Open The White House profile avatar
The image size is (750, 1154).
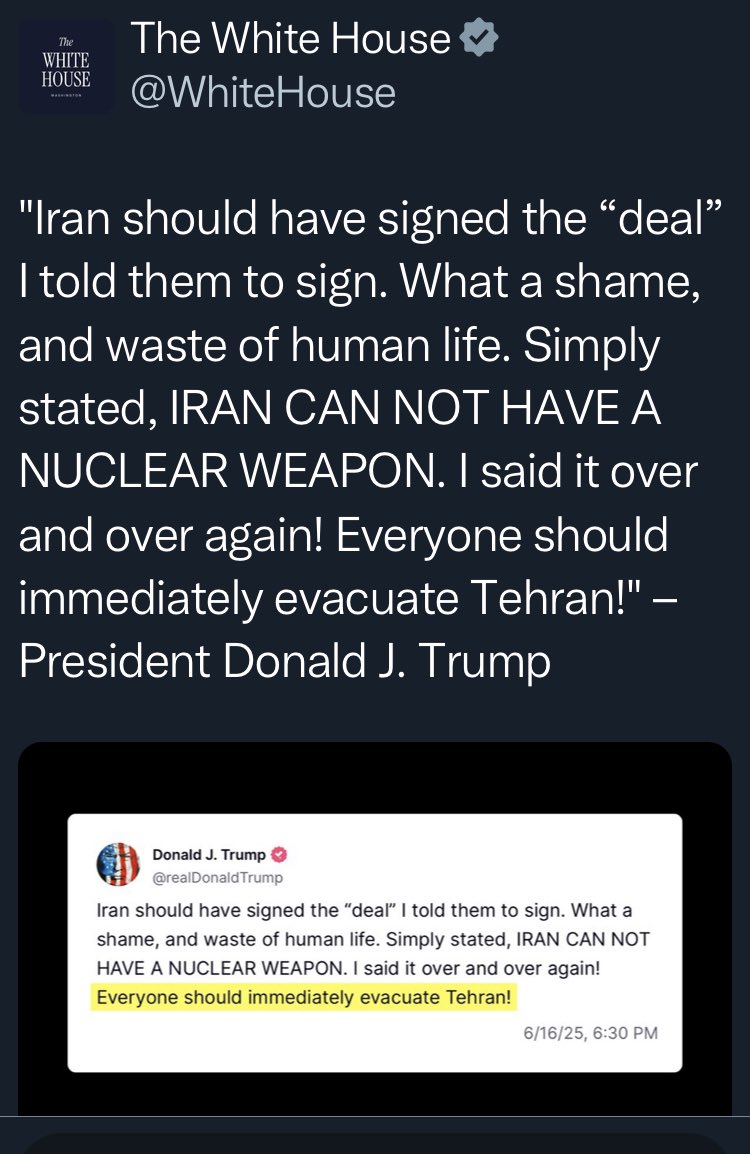click(x=66, y=65)
